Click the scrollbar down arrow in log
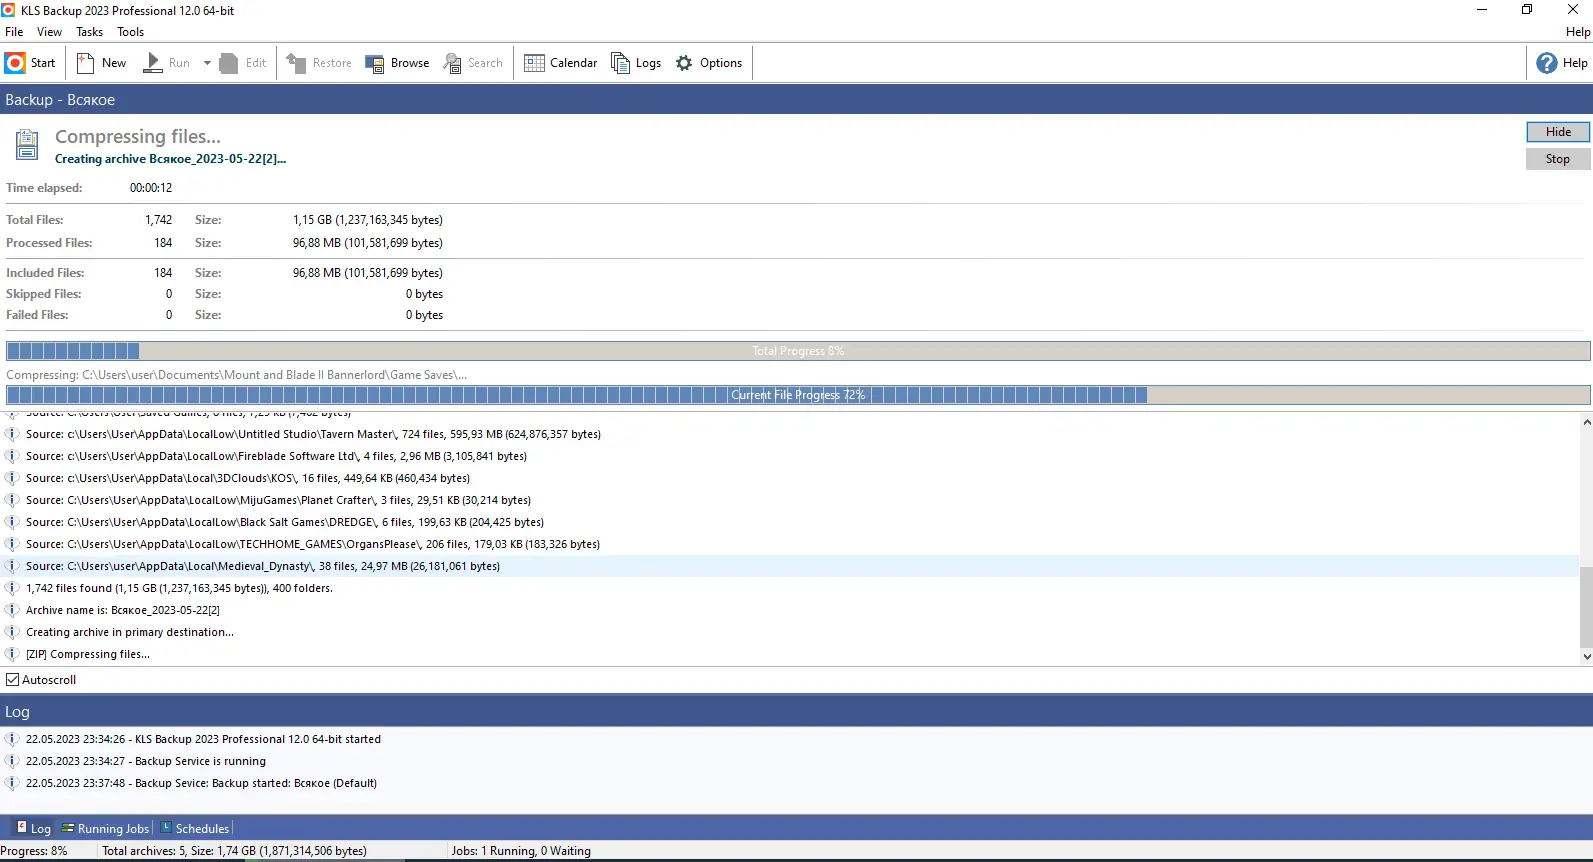1593x862 pixels. click(x=1586, y=657)
